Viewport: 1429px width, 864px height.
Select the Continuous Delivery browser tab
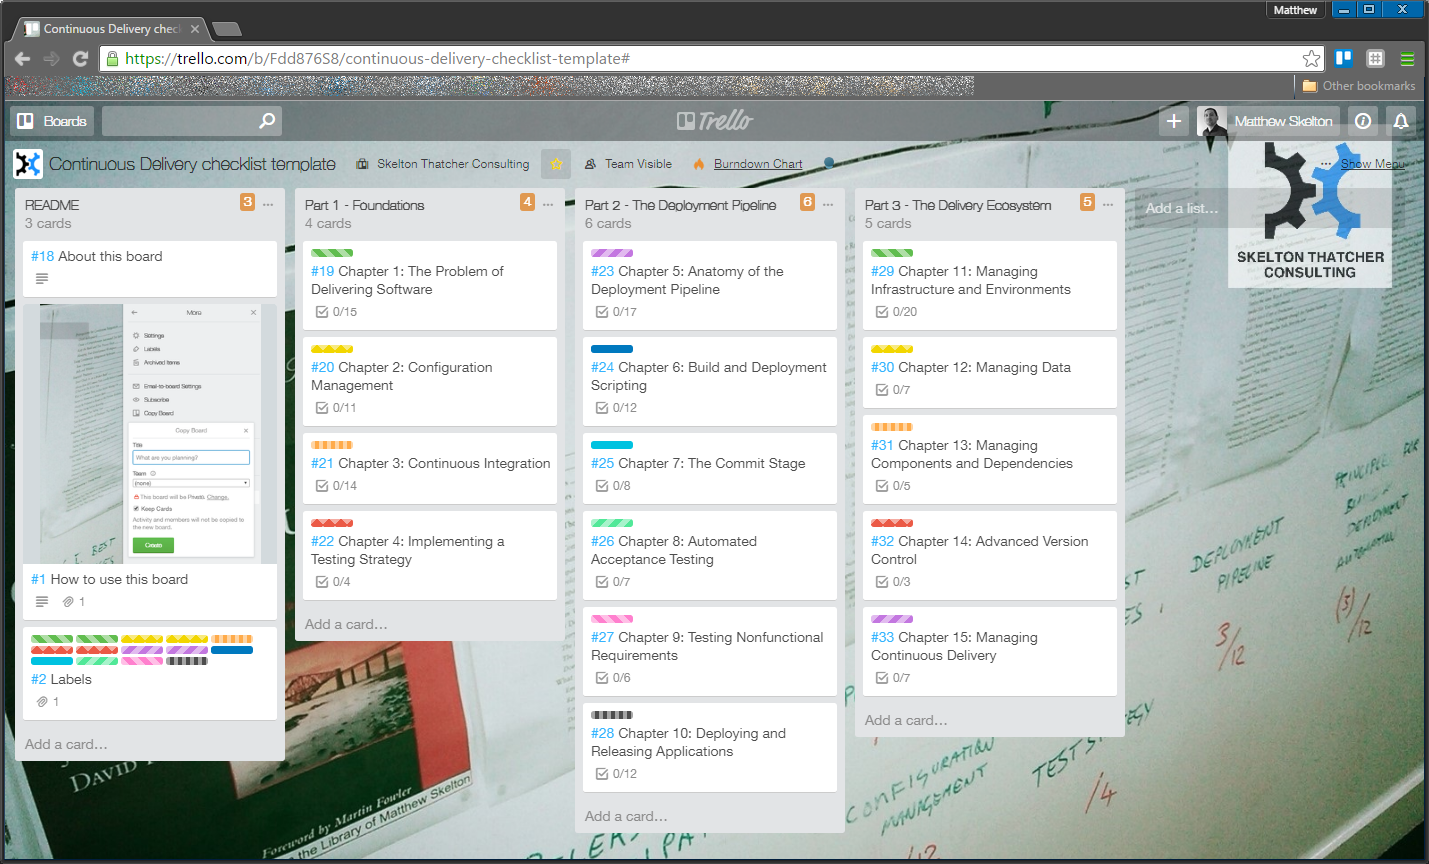click(x=110, y=29)
